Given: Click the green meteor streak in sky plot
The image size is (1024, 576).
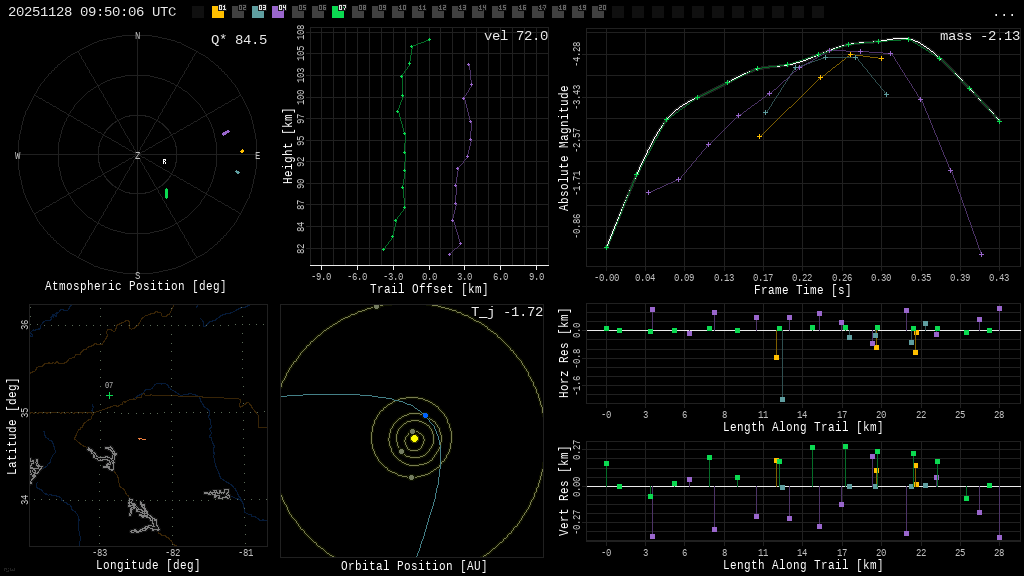Looking at the screenshot, I should pos(166,193).
